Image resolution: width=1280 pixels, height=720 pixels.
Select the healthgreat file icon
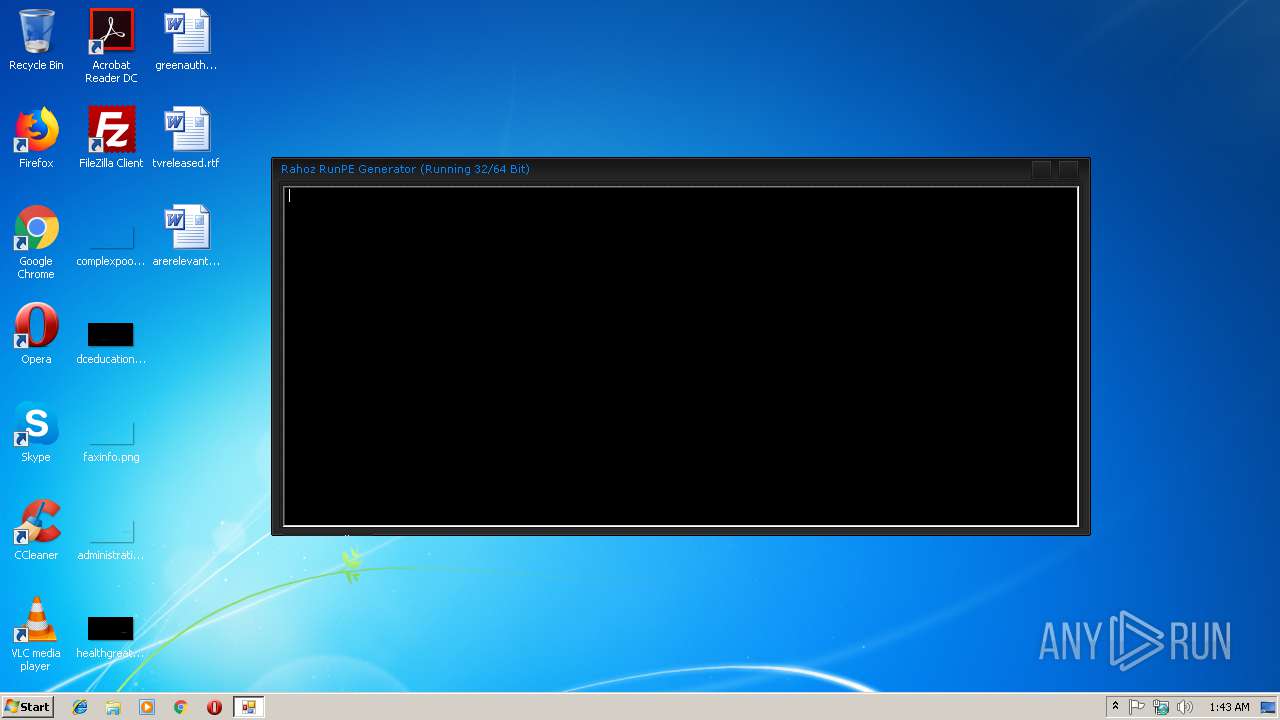pos(111,638)
